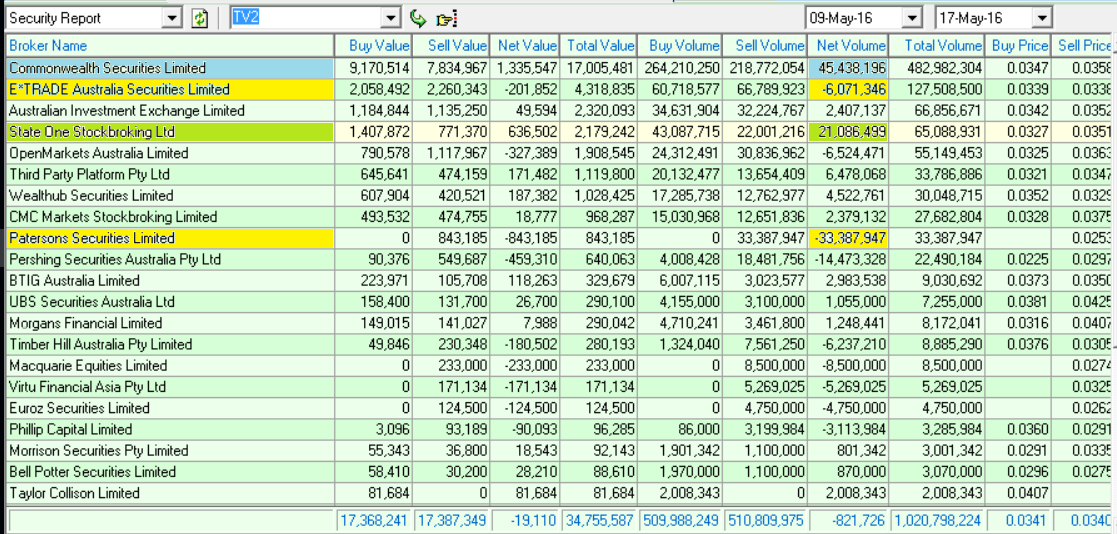Sort by Net Value column header
The height and width of the screenshot is (534, 1117).
click(525, 46)
